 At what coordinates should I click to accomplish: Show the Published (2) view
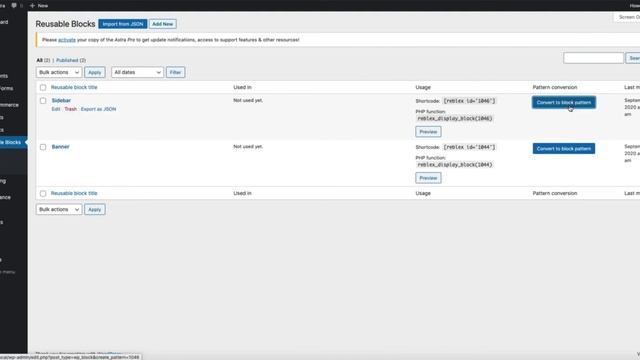click(x=71, y=60)
